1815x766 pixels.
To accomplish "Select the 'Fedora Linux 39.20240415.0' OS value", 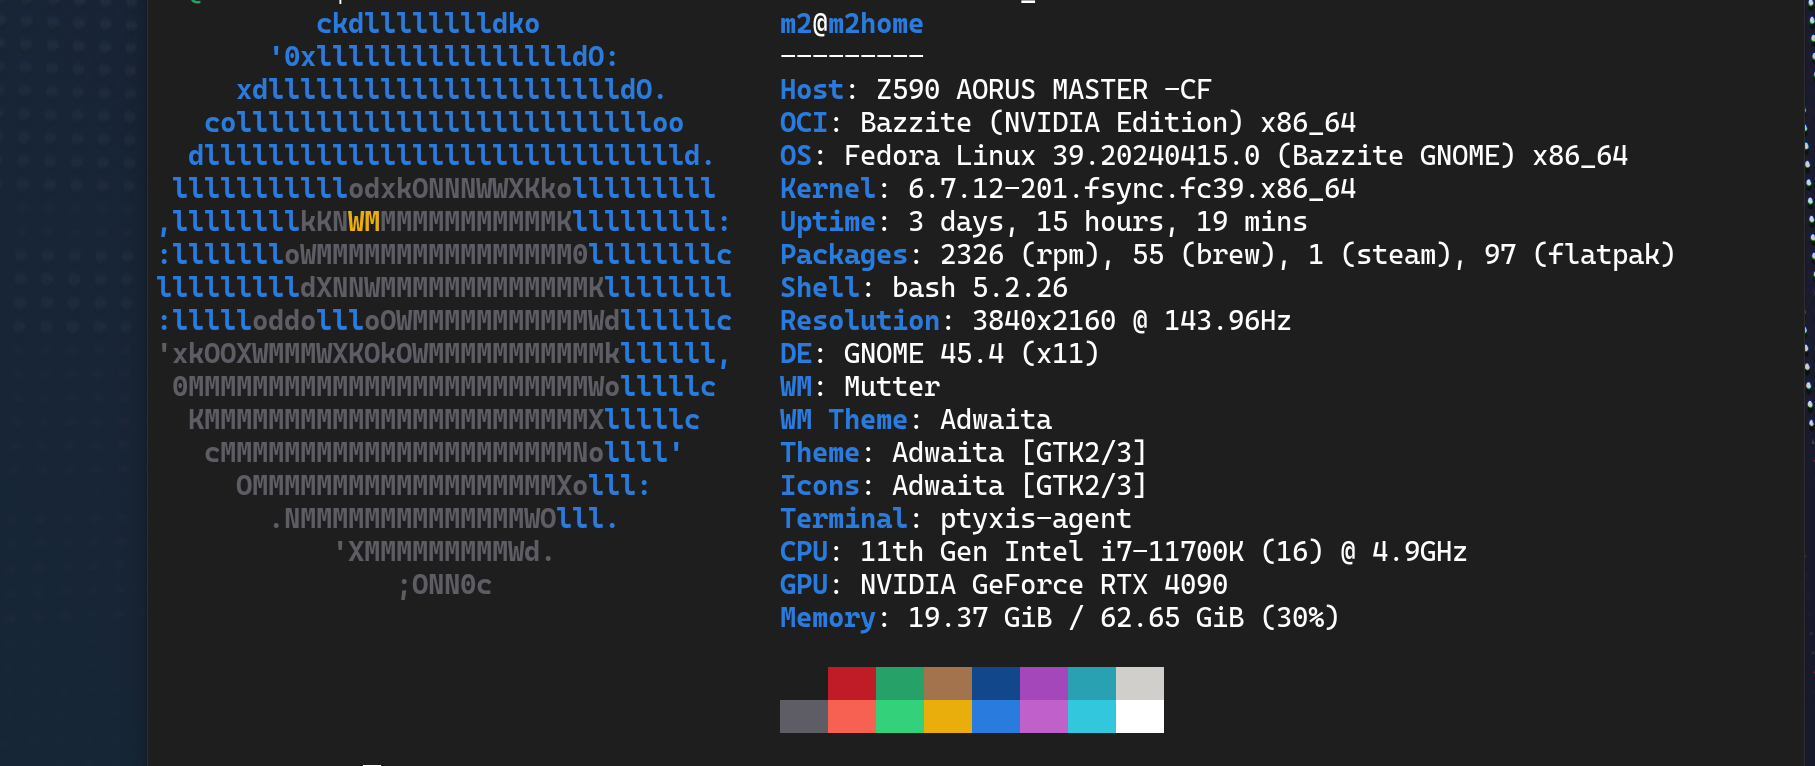I will (x=1052, y=156).
